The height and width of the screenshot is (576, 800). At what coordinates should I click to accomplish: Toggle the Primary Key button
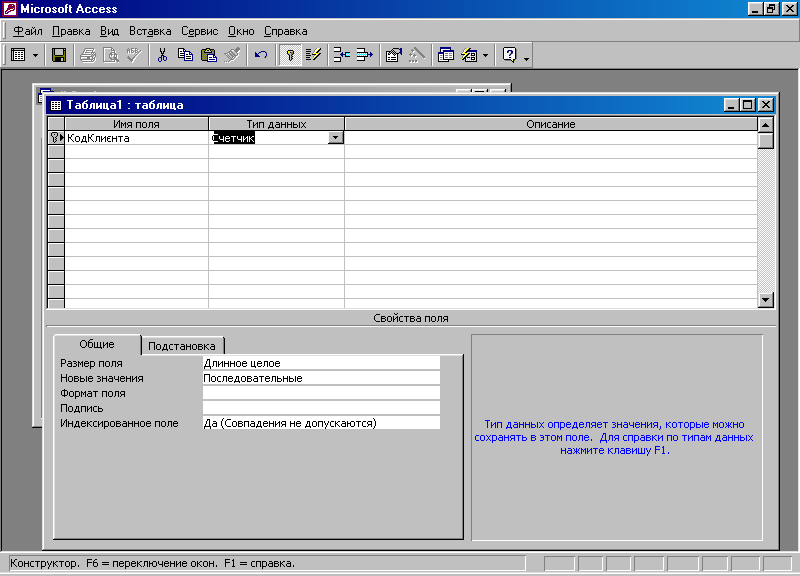[x=290, y=55]
